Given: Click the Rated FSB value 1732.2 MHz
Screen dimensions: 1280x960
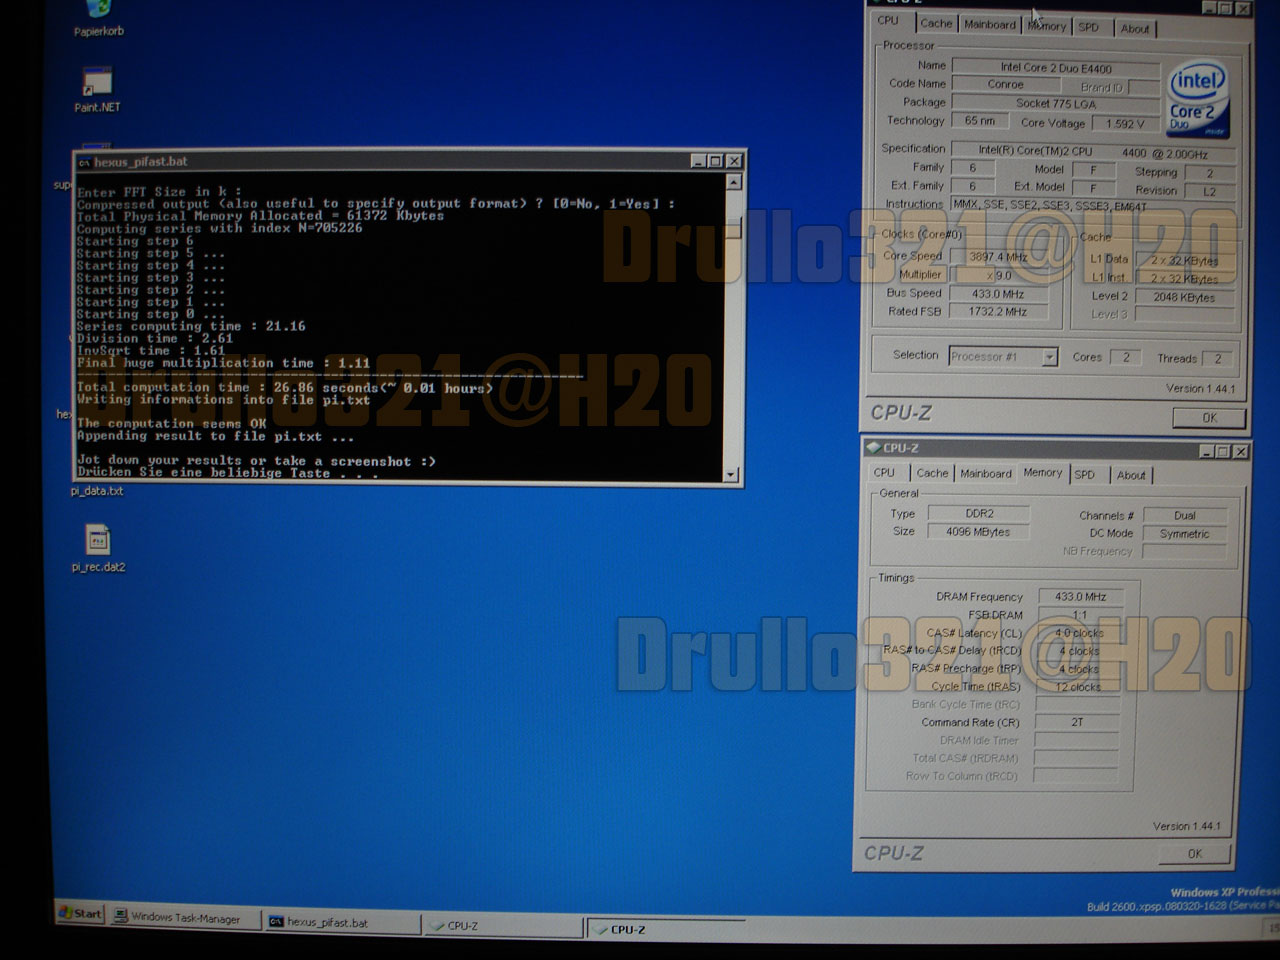Looking at the screenshot, I should coord(1000,312).
